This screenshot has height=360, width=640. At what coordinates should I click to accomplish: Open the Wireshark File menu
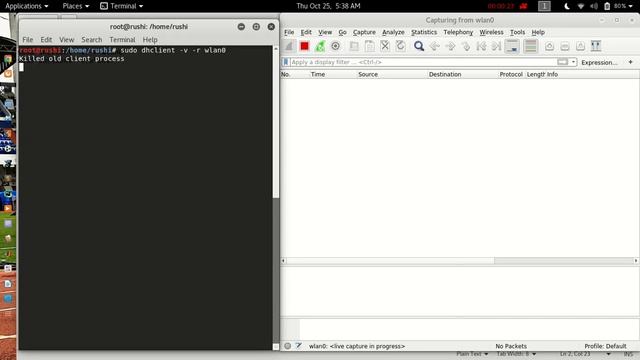pos(289,32)
